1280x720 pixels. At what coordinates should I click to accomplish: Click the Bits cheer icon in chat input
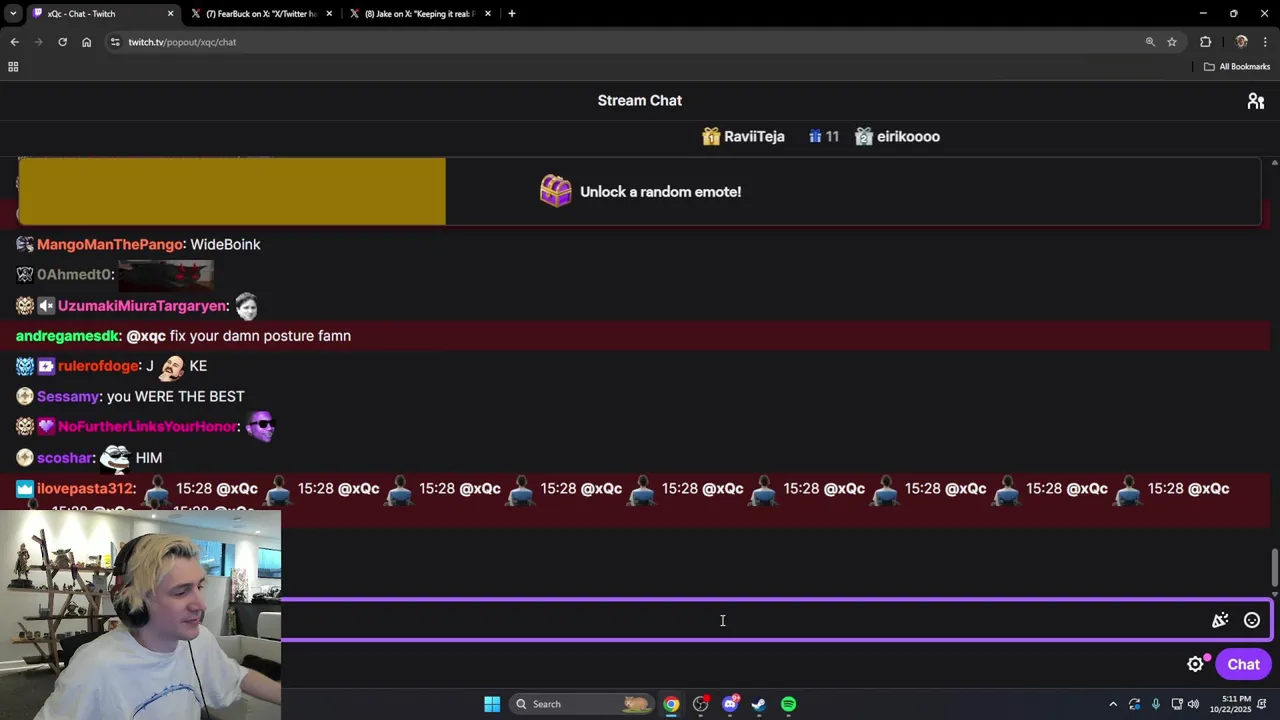tap(1220, 621)
